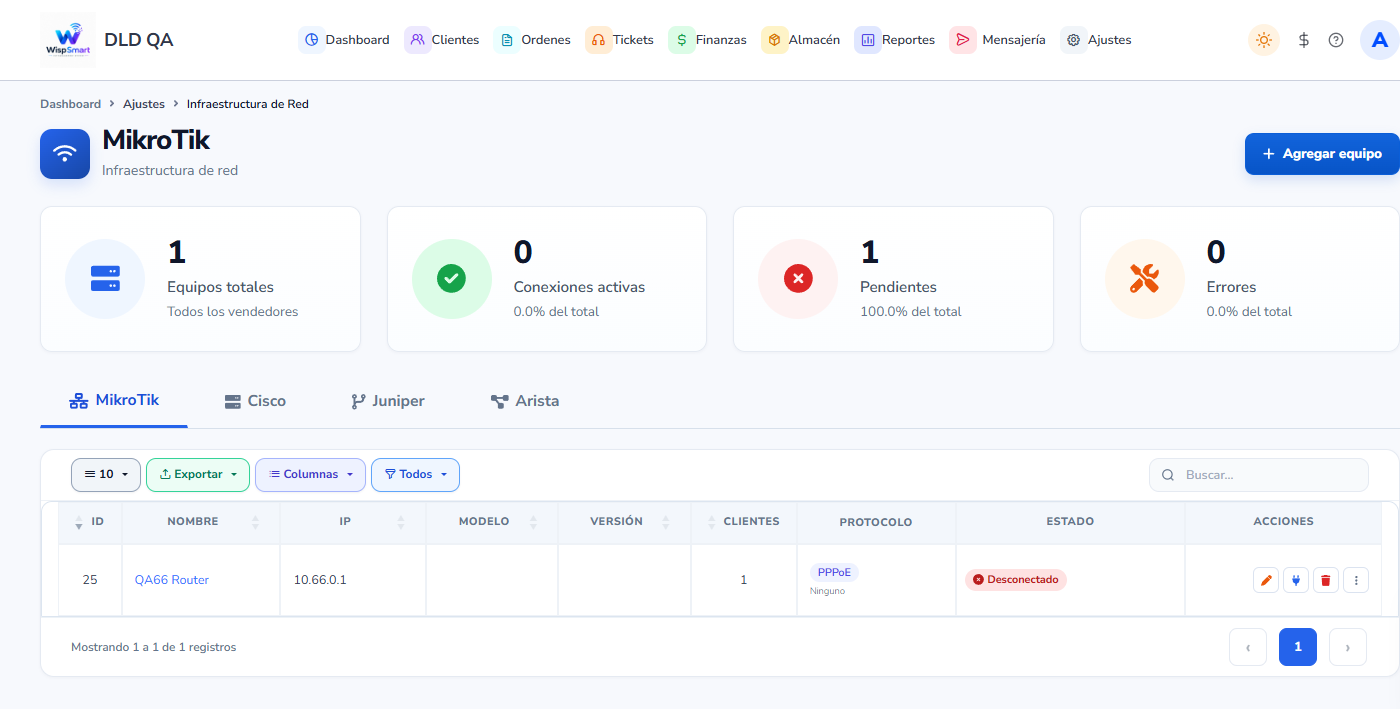Sort table by Modelo column arrows
1400x709 pixels.
(x=533, y=522)
